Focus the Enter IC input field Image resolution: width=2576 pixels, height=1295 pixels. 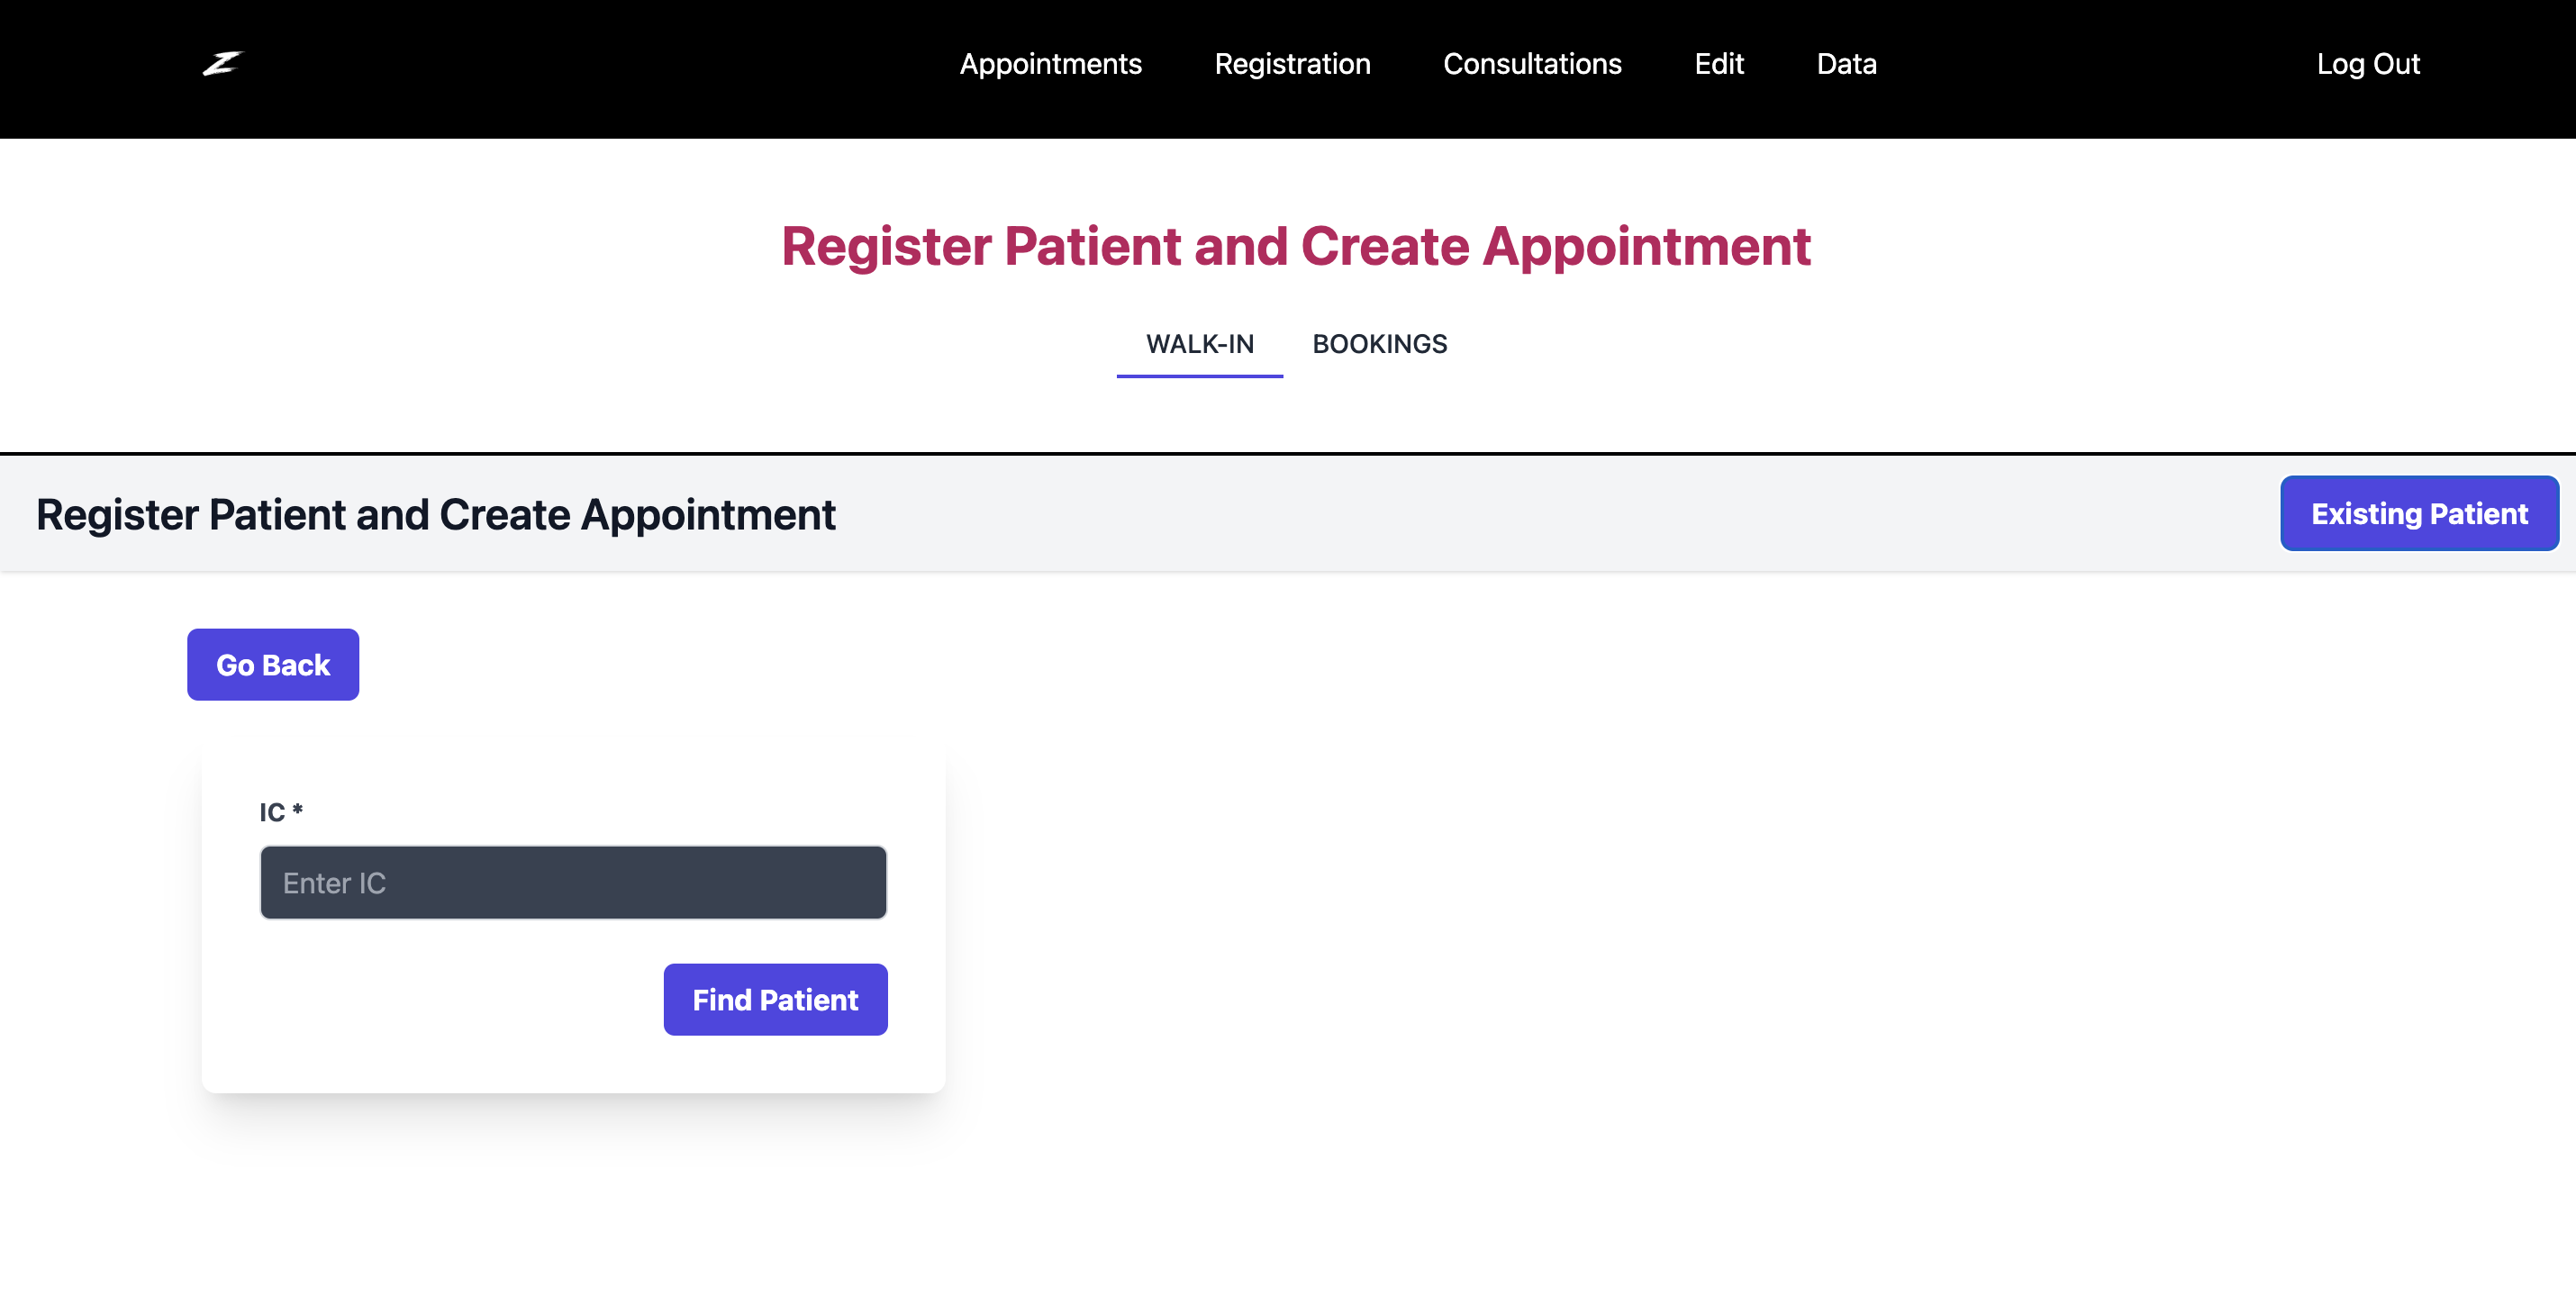(x=573, y=883)
